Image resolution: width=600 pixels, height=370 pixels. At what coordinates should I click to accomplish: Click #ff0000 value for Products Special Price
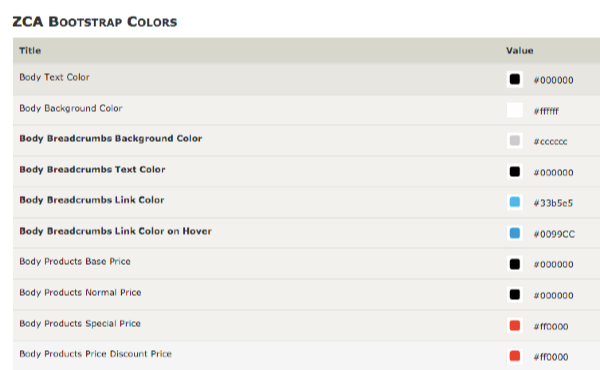click(x=551, y=326)
